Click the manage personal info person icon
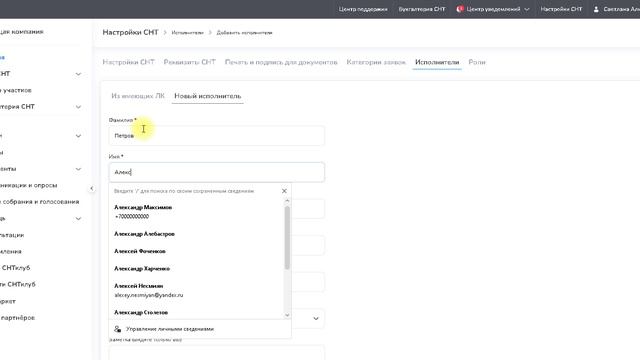This screenshot has width=640, height=360. (118, 329)
